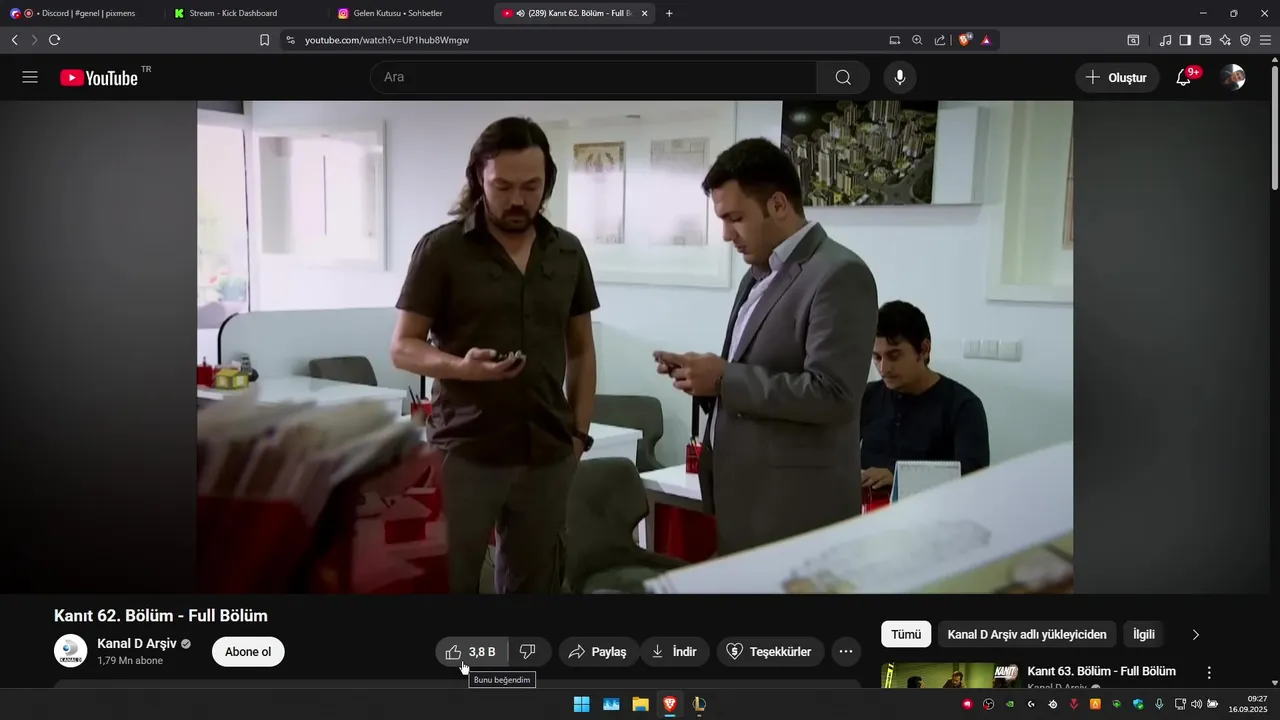Subscribe with the Abone ol button
The height and width of the screenshot is (720, 1280).
pyautogui.click(x=248, y=652)
